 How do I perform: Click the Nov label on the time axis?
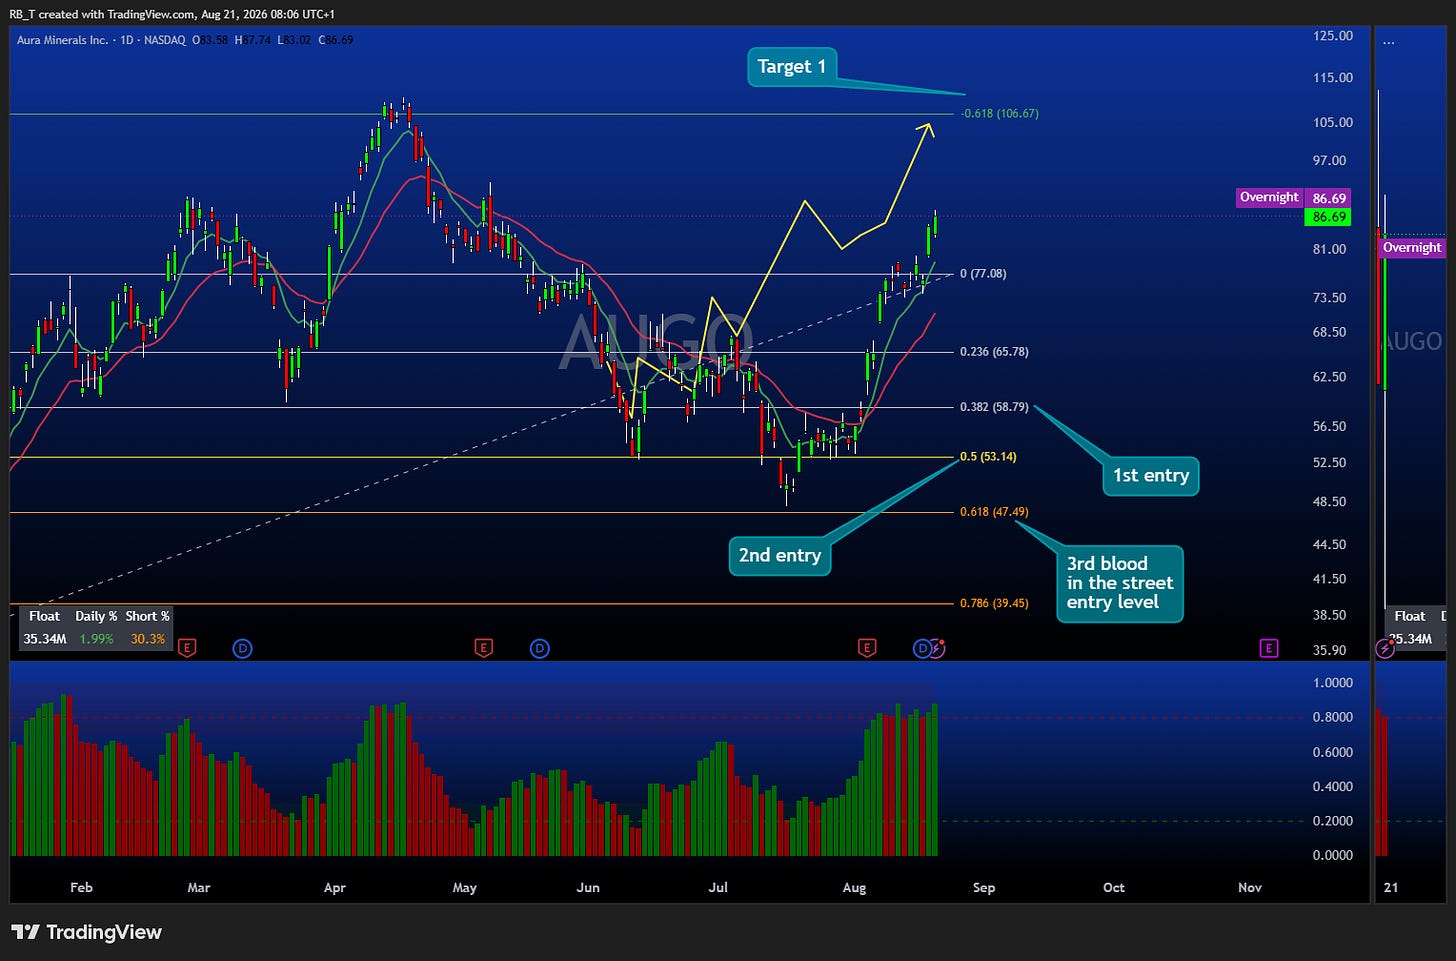click(x=1250, y=887)
